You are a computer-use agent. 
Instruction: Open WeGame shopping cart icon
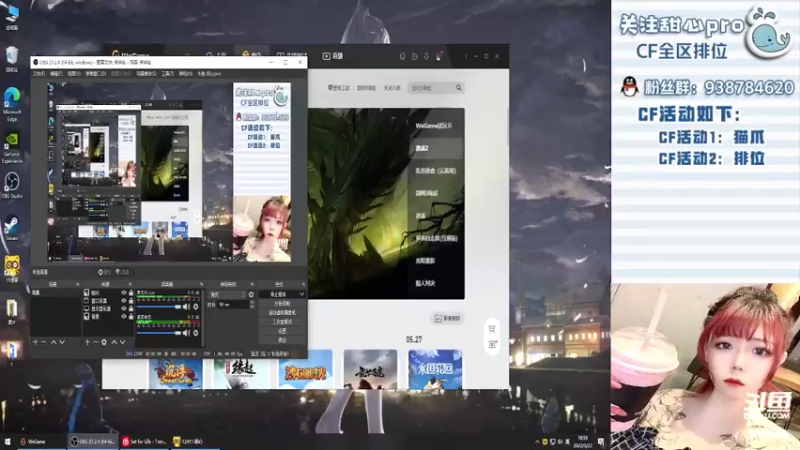[x=492, y=329]
